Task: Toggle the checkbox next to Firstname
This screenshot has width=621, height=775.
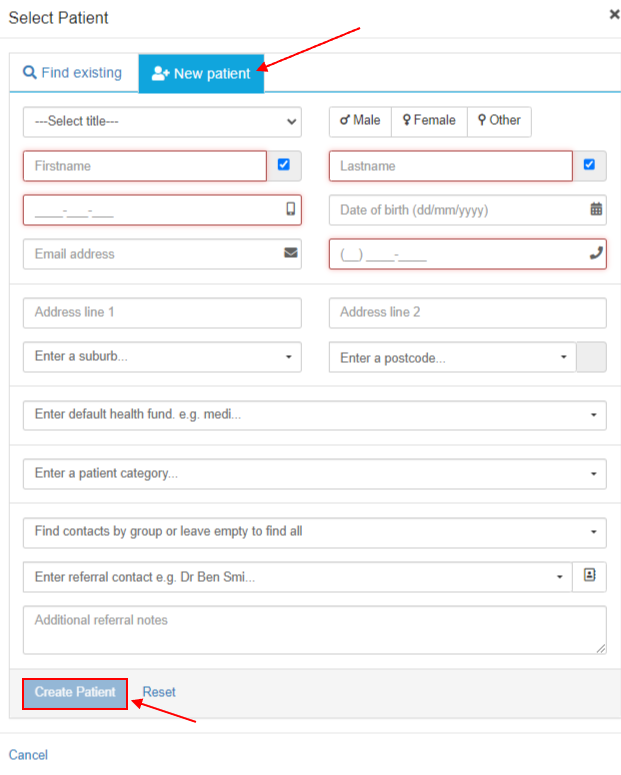Action: pos(284,165)
